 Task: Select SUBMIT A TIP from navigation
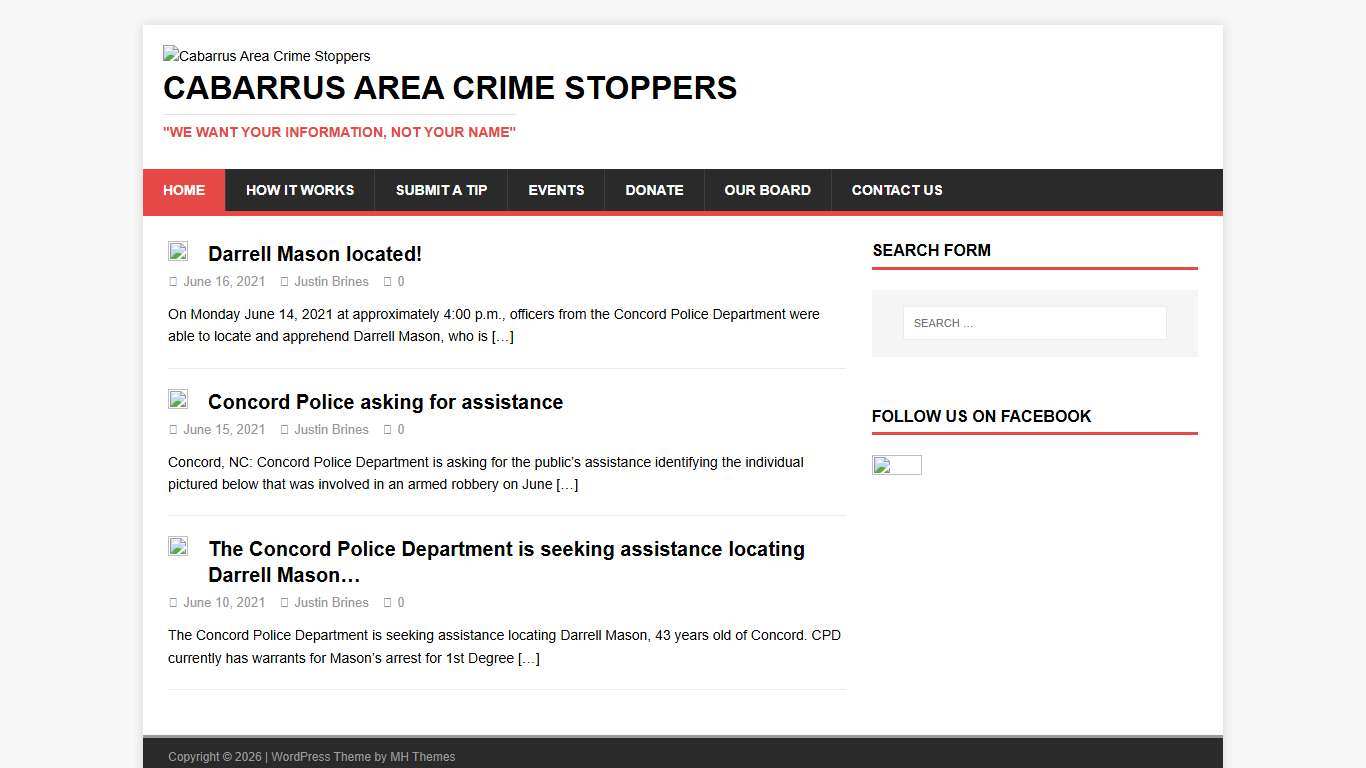441,190
